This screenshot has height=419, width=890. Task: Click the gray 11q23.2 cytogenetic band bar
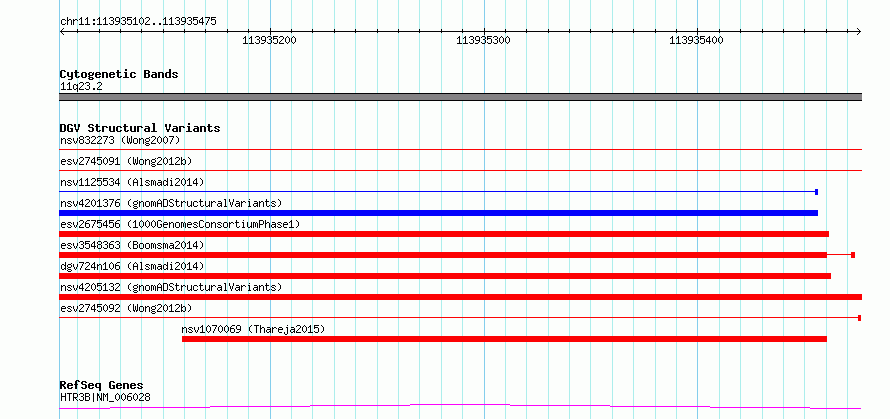coord(460,97)
